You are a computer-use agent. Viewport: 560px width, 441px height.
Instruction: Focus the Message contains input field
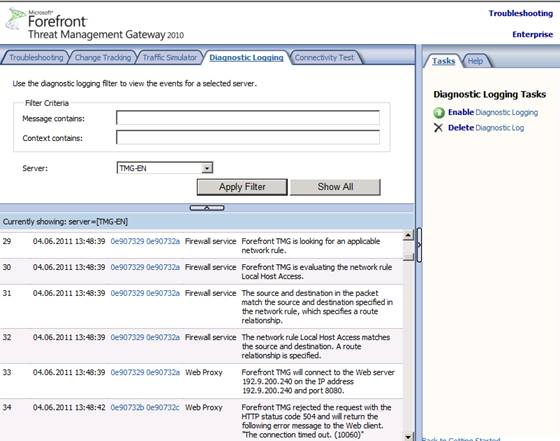pos(248,118)
